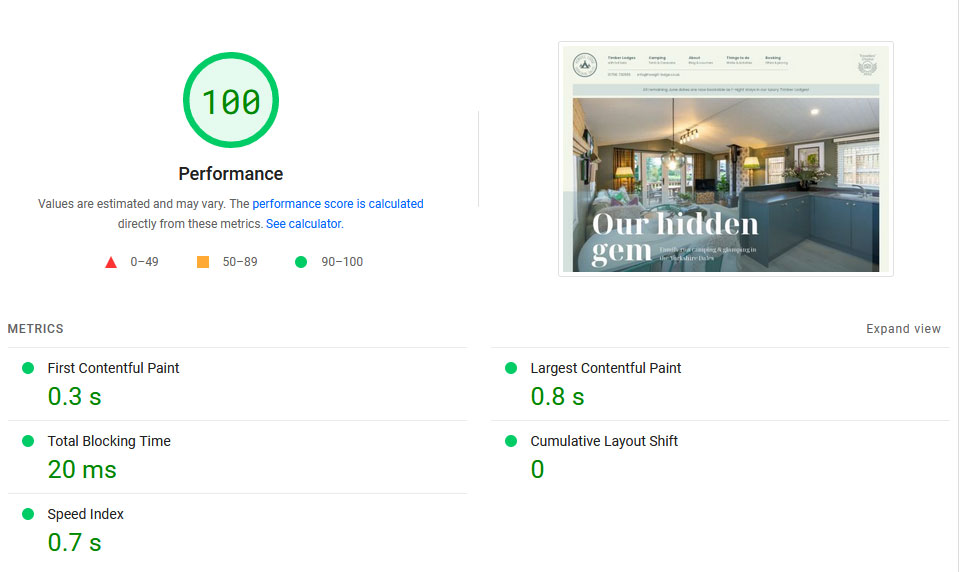
Task: Click the red triangle 0–49 legend icon
Action: coord(111,262)
